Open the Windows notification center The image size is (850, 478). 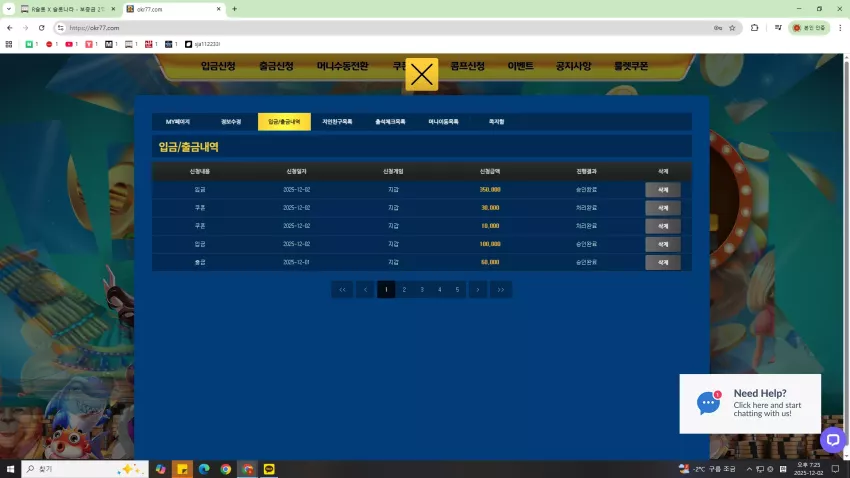click(x=836, y=469)
